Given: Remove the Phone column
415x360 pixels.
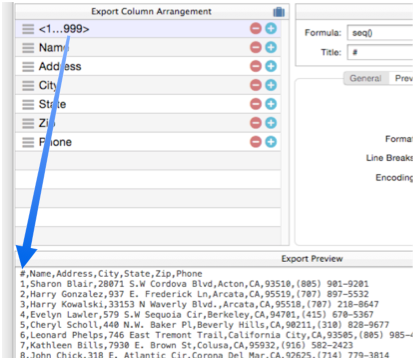Looking at the screenshot, I should (256, 142).
